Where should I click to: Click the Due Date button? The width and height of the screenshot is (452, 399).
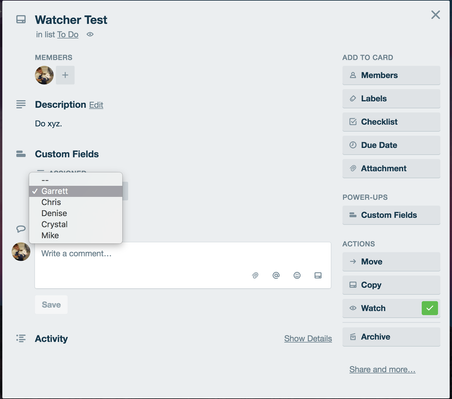click(x=391, y=145)
